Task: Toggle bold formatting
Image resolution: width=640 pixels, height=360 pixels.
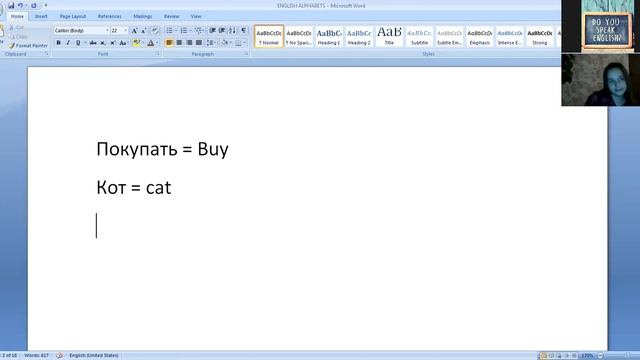Action: coord(58,43)
